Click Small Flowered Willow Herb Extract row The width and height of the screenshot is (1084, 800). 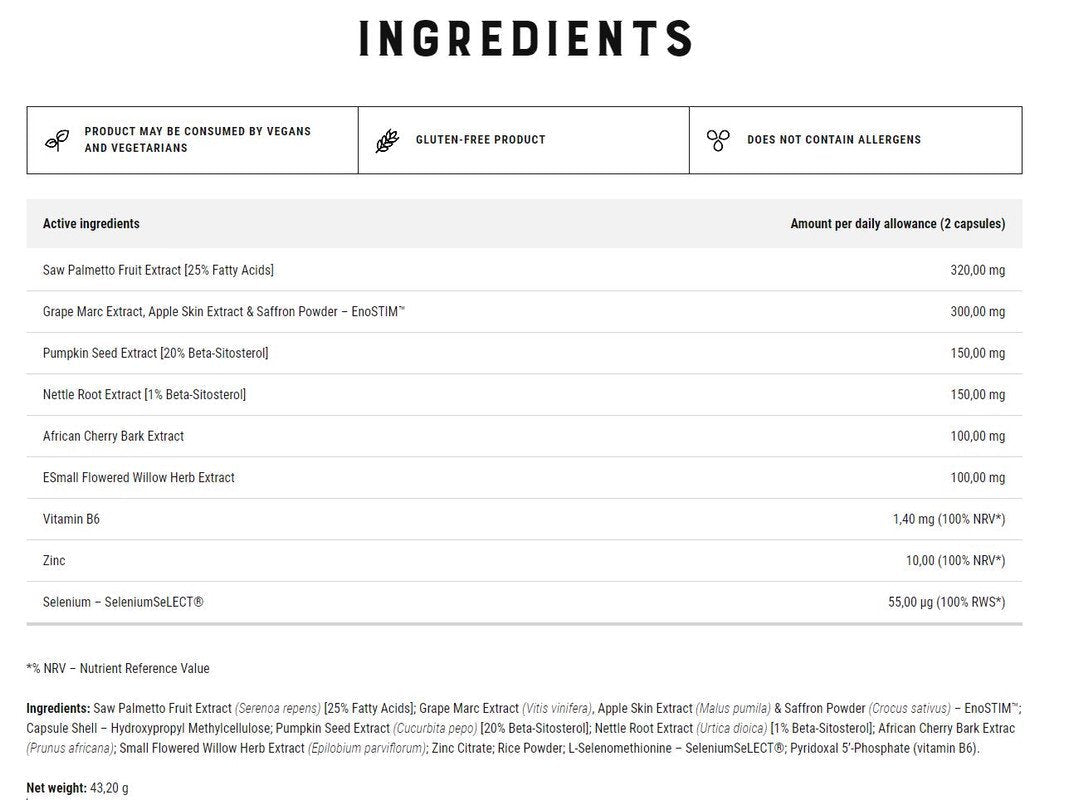(x=138, y=478)
